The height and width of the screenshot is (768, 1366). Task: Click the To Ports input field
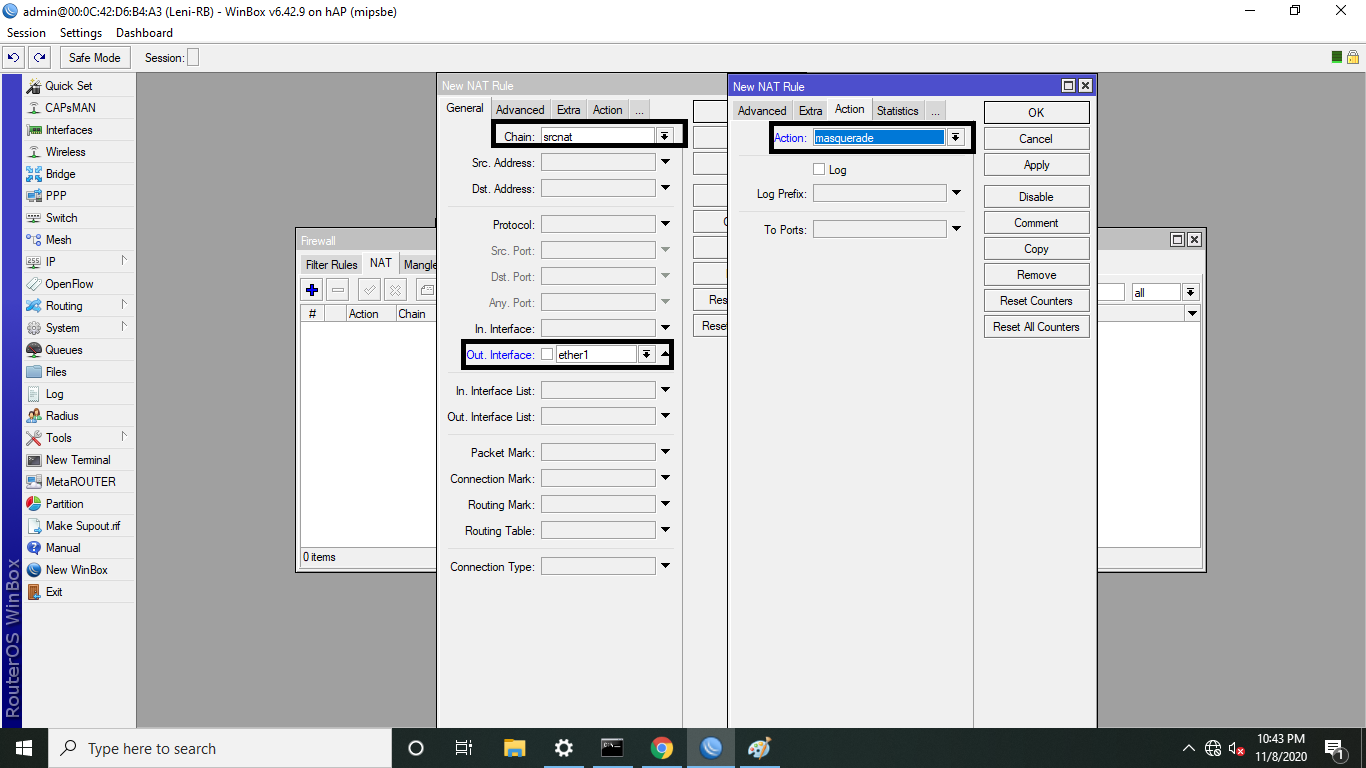pyautogui.click(x=879, y=229)
